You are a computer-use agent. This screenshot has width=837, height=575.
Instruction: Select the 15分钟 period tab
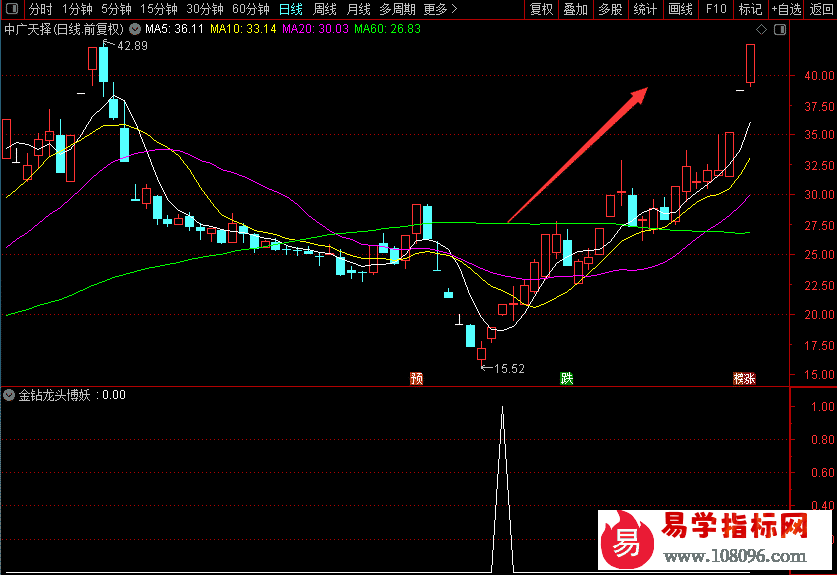point(159,9)
